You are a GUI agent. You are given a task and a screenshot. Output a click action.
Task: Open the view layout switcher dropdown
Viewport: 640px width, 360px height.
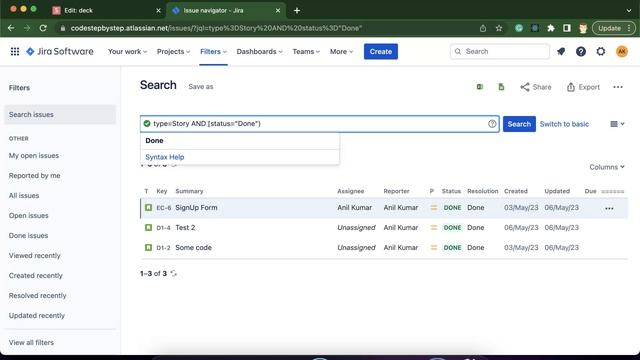point(617,124)
